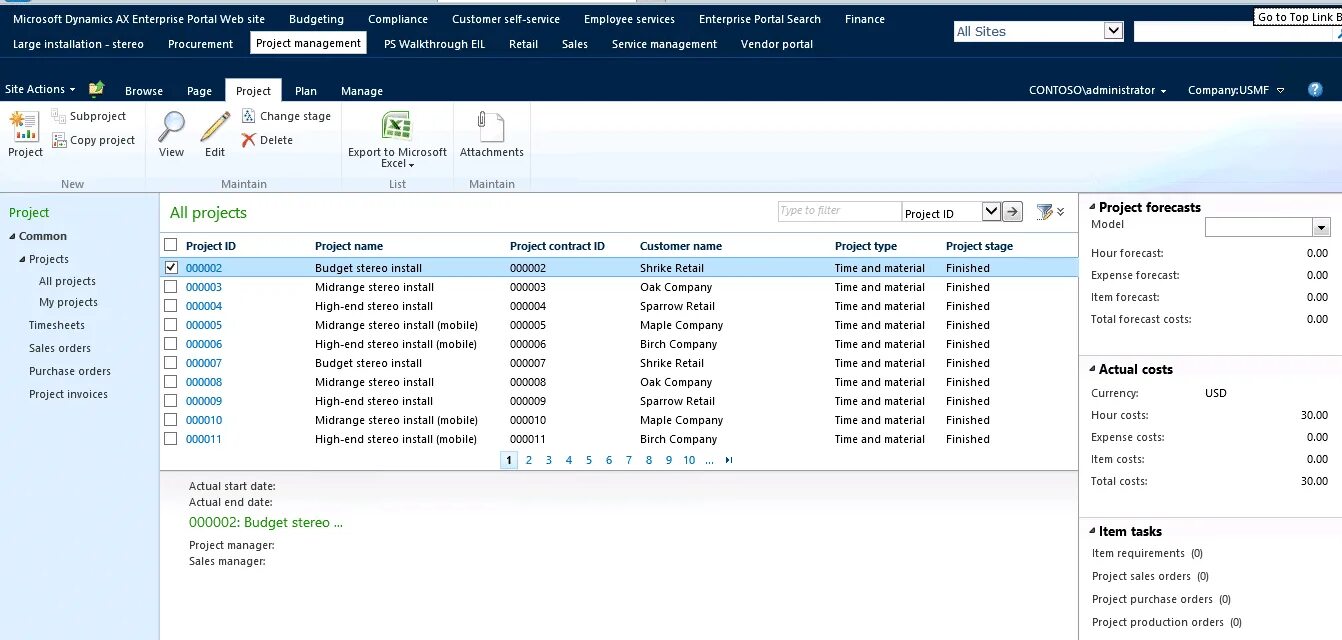Check the checkbox for project 000003

tap(171, 287)
